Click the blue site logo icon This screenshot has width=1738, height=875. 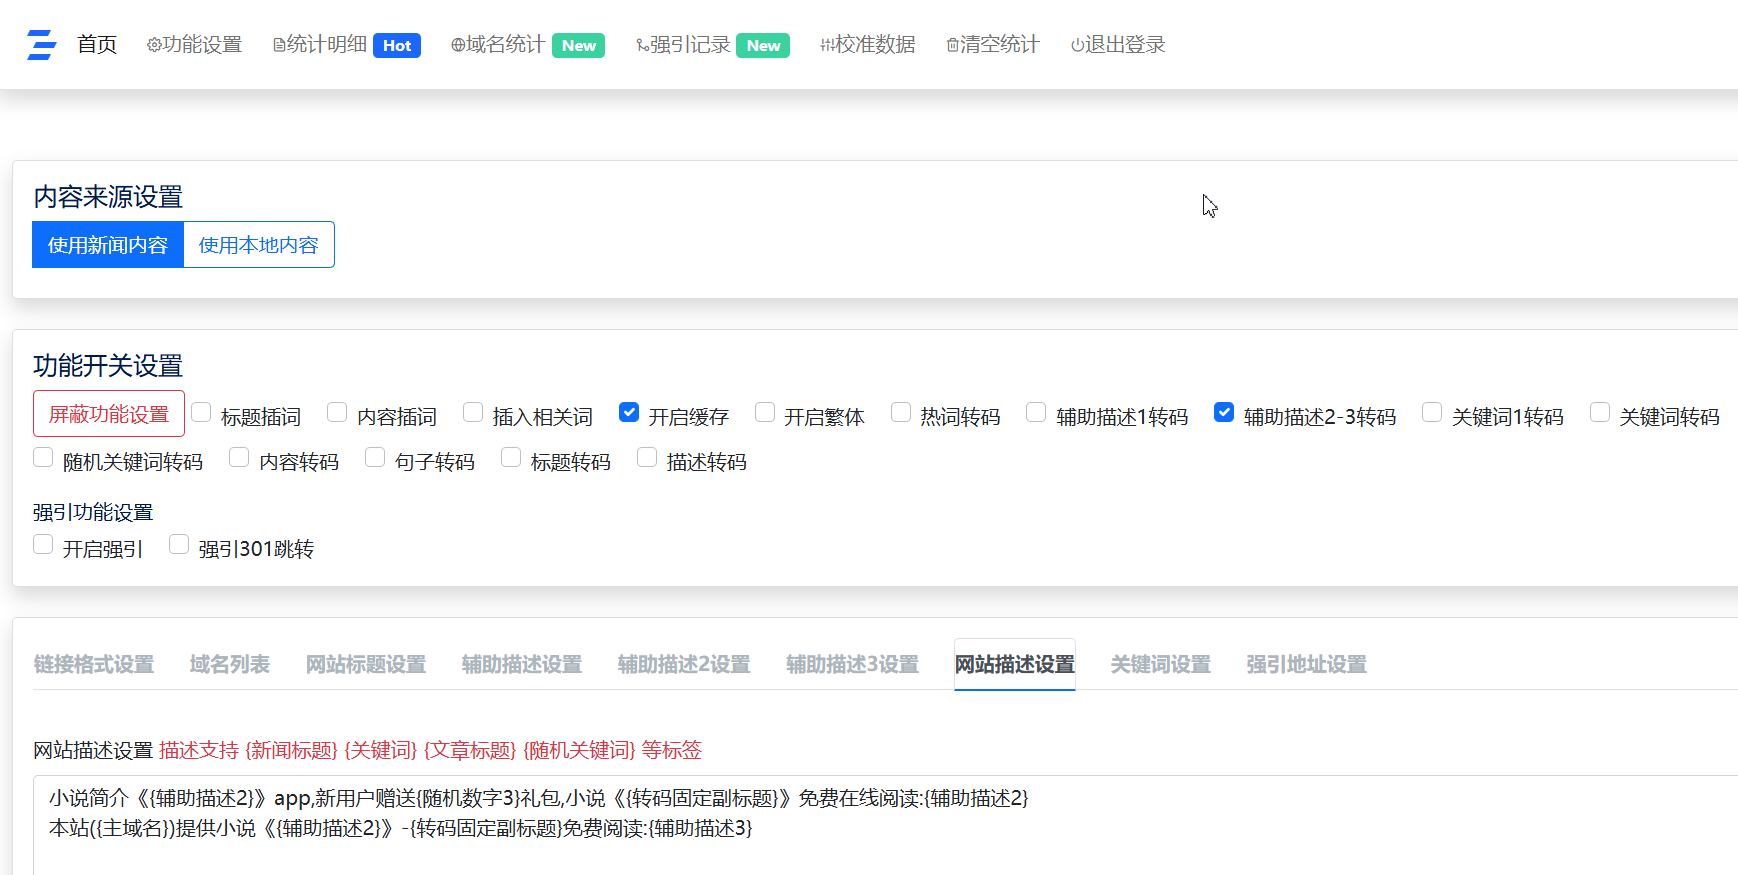click(41, 45)
